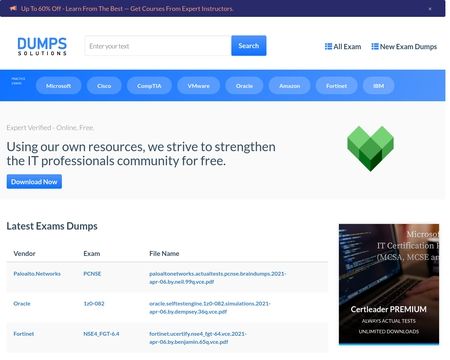The image size is (450, 360).
Task: Click the Download Now button
Action: point(34,182)
